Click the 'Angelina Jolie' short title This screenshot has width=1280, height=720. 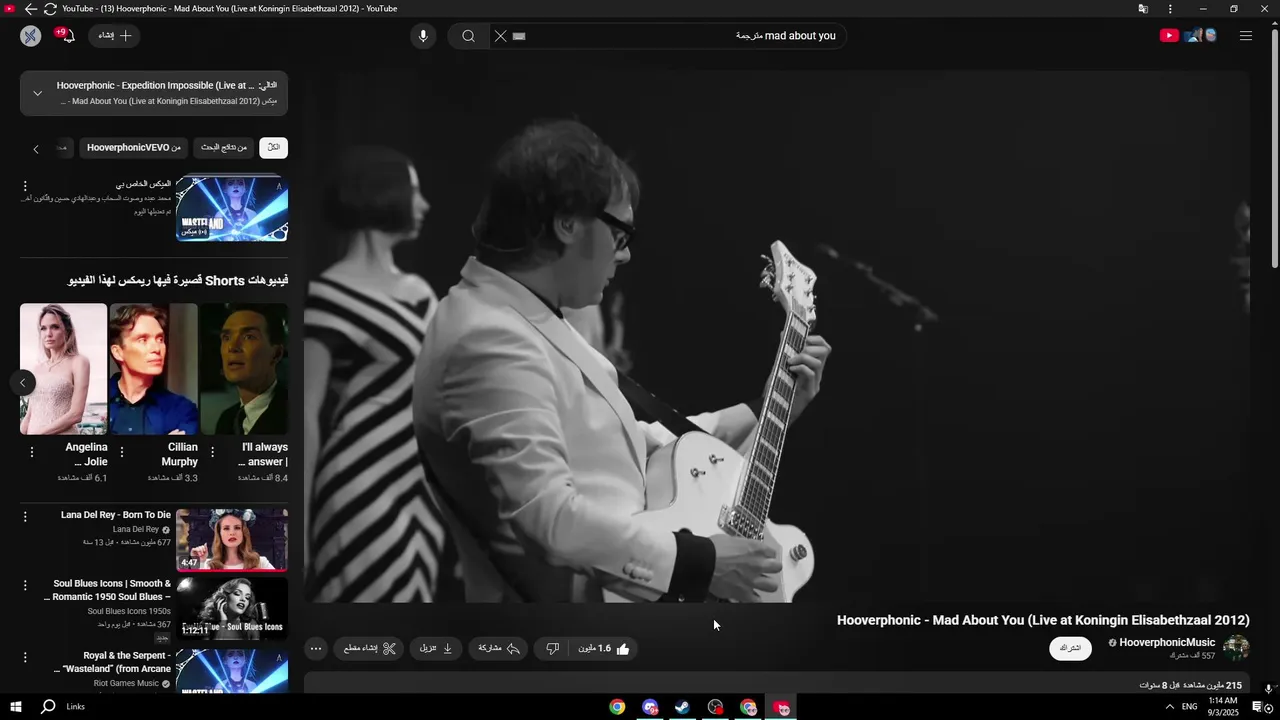[x=86, y=454]
